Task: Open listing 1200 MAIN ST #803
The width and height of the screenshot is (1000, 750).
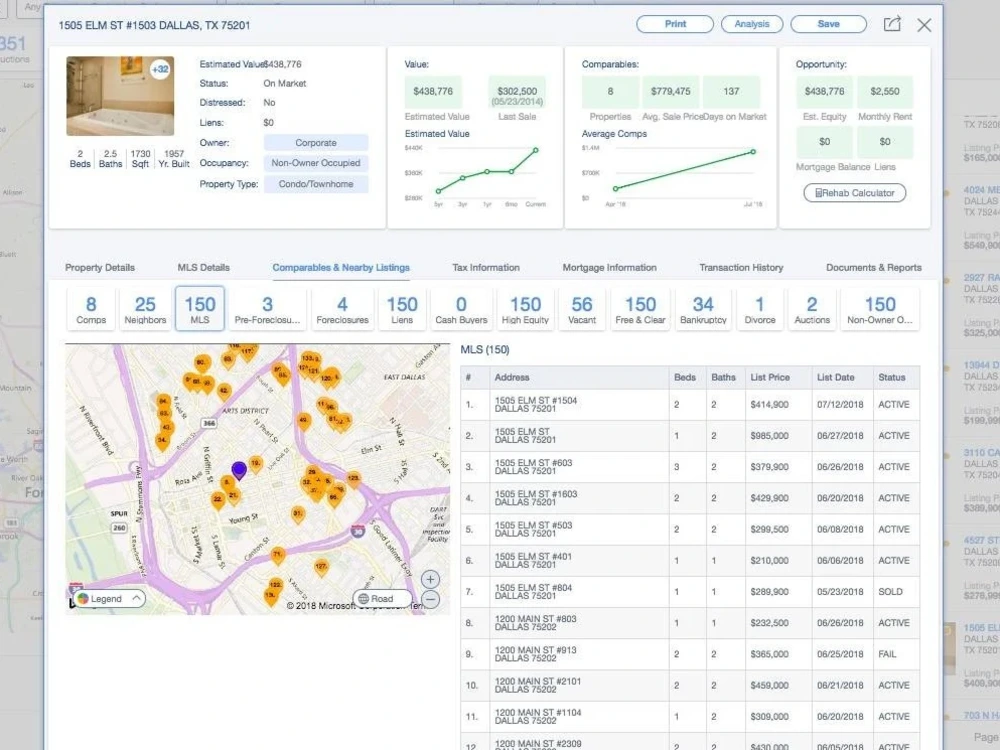Action: [690, 624]
